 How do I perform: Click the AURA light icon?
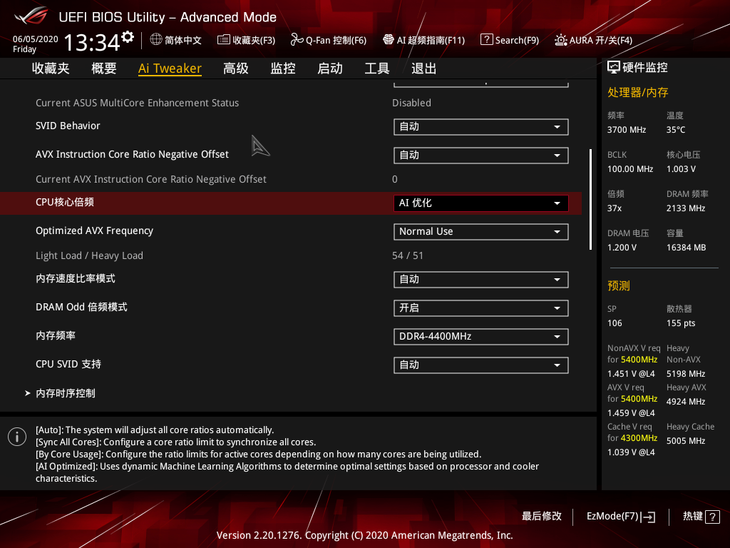pos(561,40)
